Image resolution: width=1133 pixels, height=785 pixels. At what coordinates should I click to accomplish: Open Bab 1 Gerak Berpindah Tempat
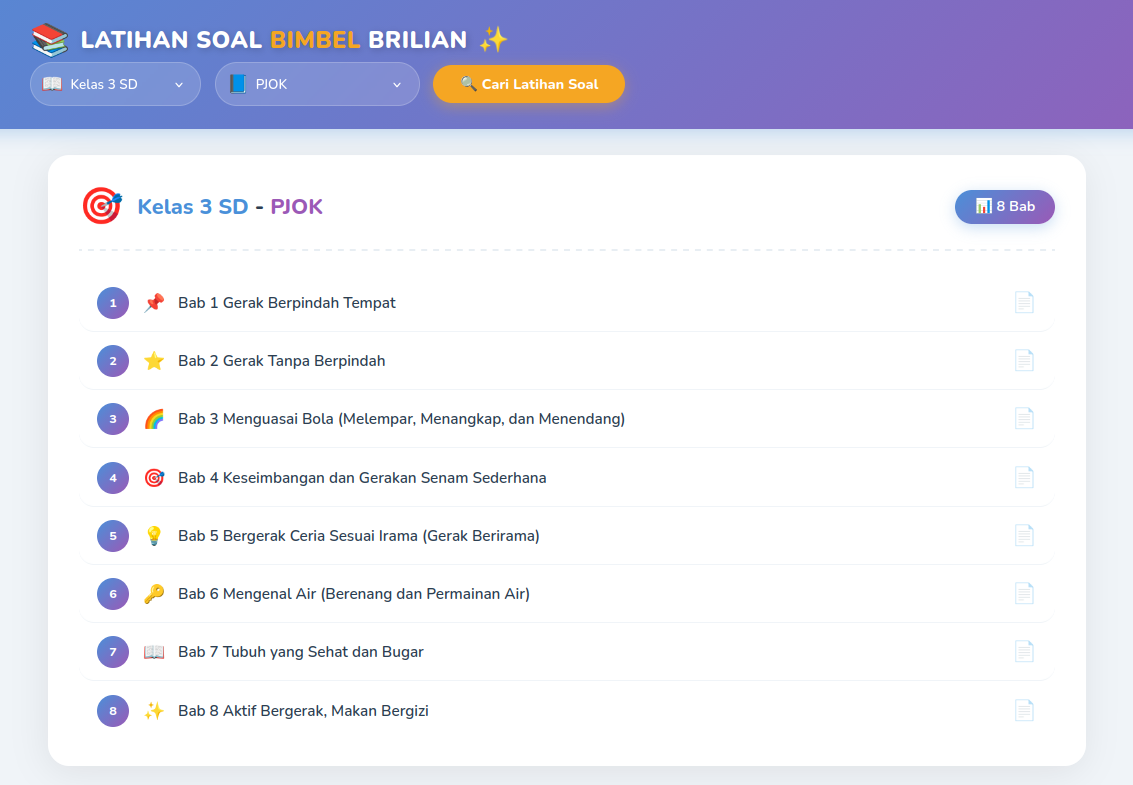566,302
